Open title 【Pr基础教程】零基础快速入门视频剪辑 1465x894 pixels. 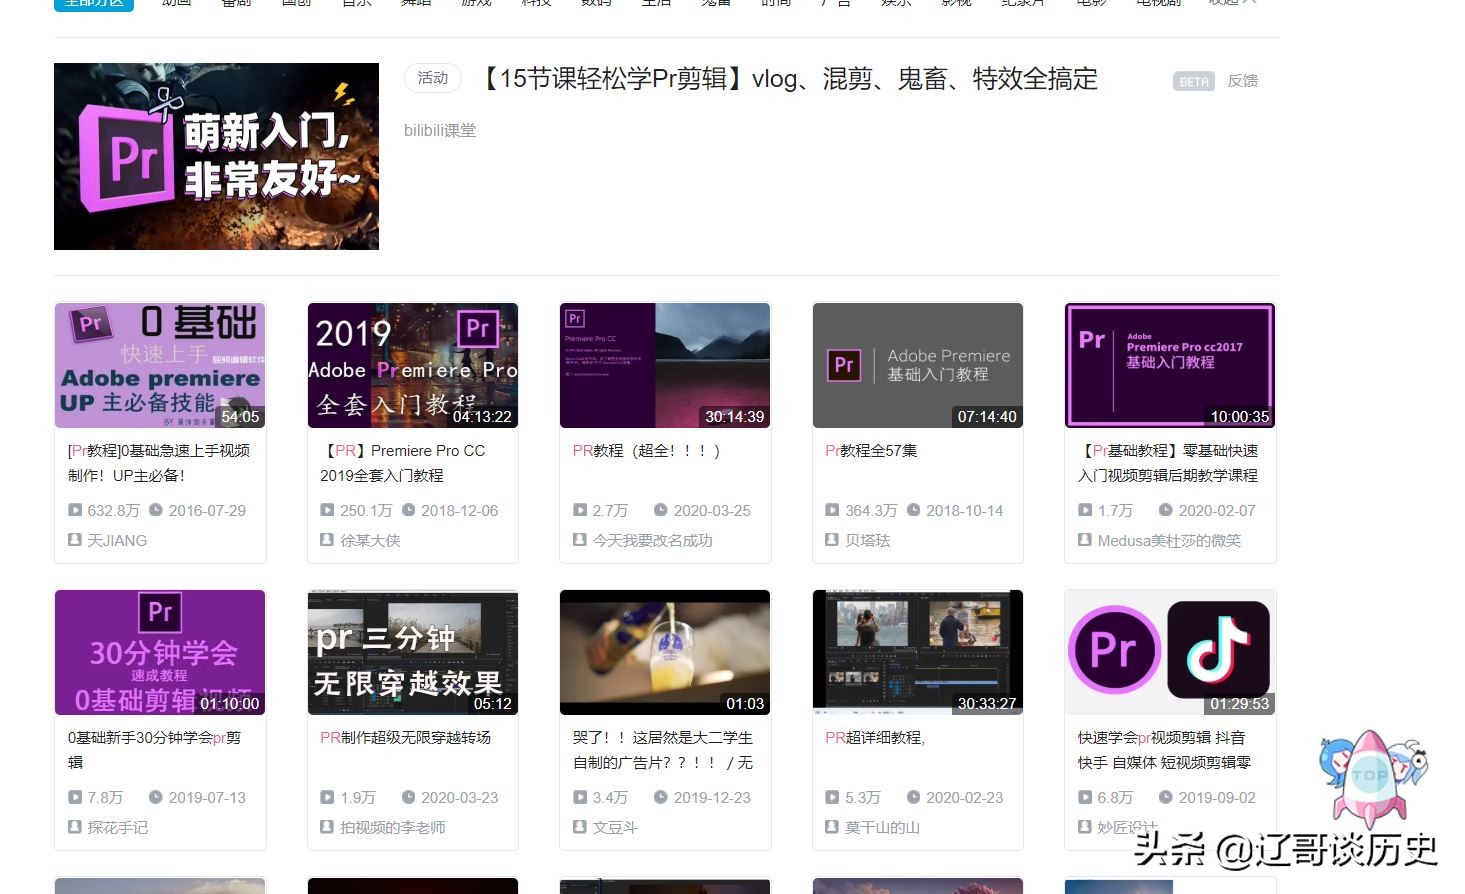click(x=1168, y=463)
